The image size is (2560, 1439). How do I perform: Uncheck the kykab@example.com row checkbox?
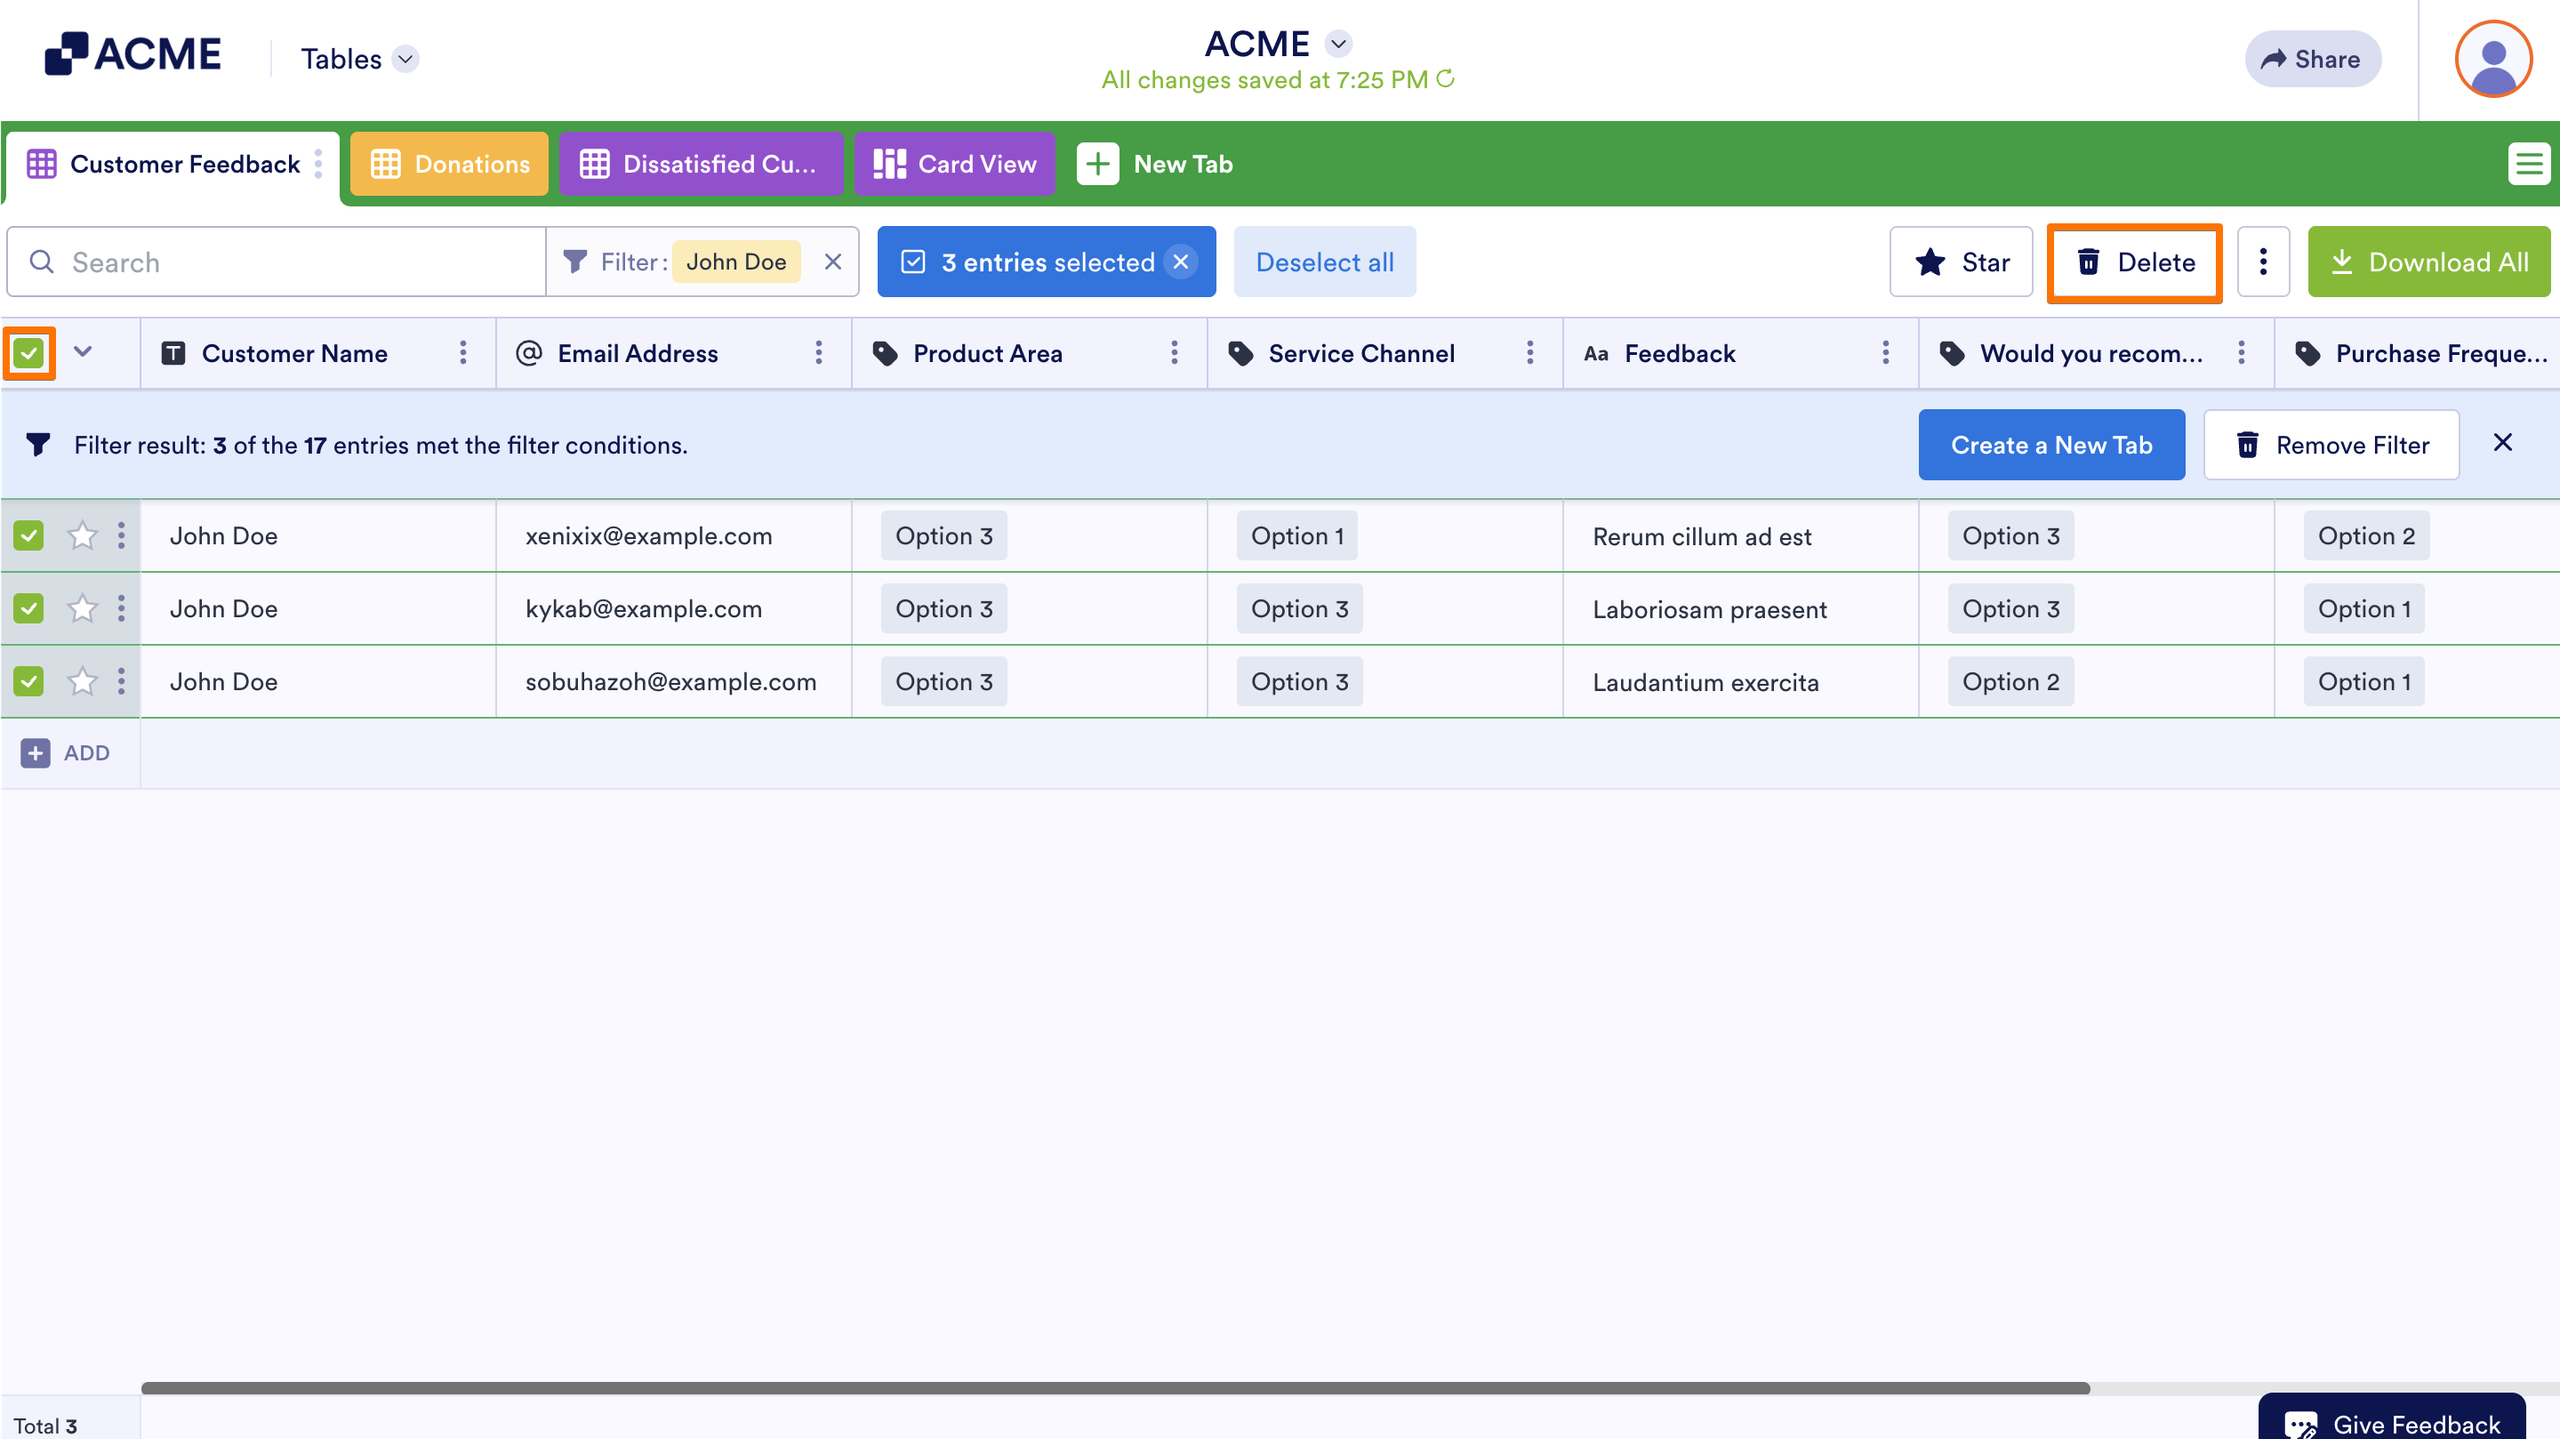pos(29,609)
